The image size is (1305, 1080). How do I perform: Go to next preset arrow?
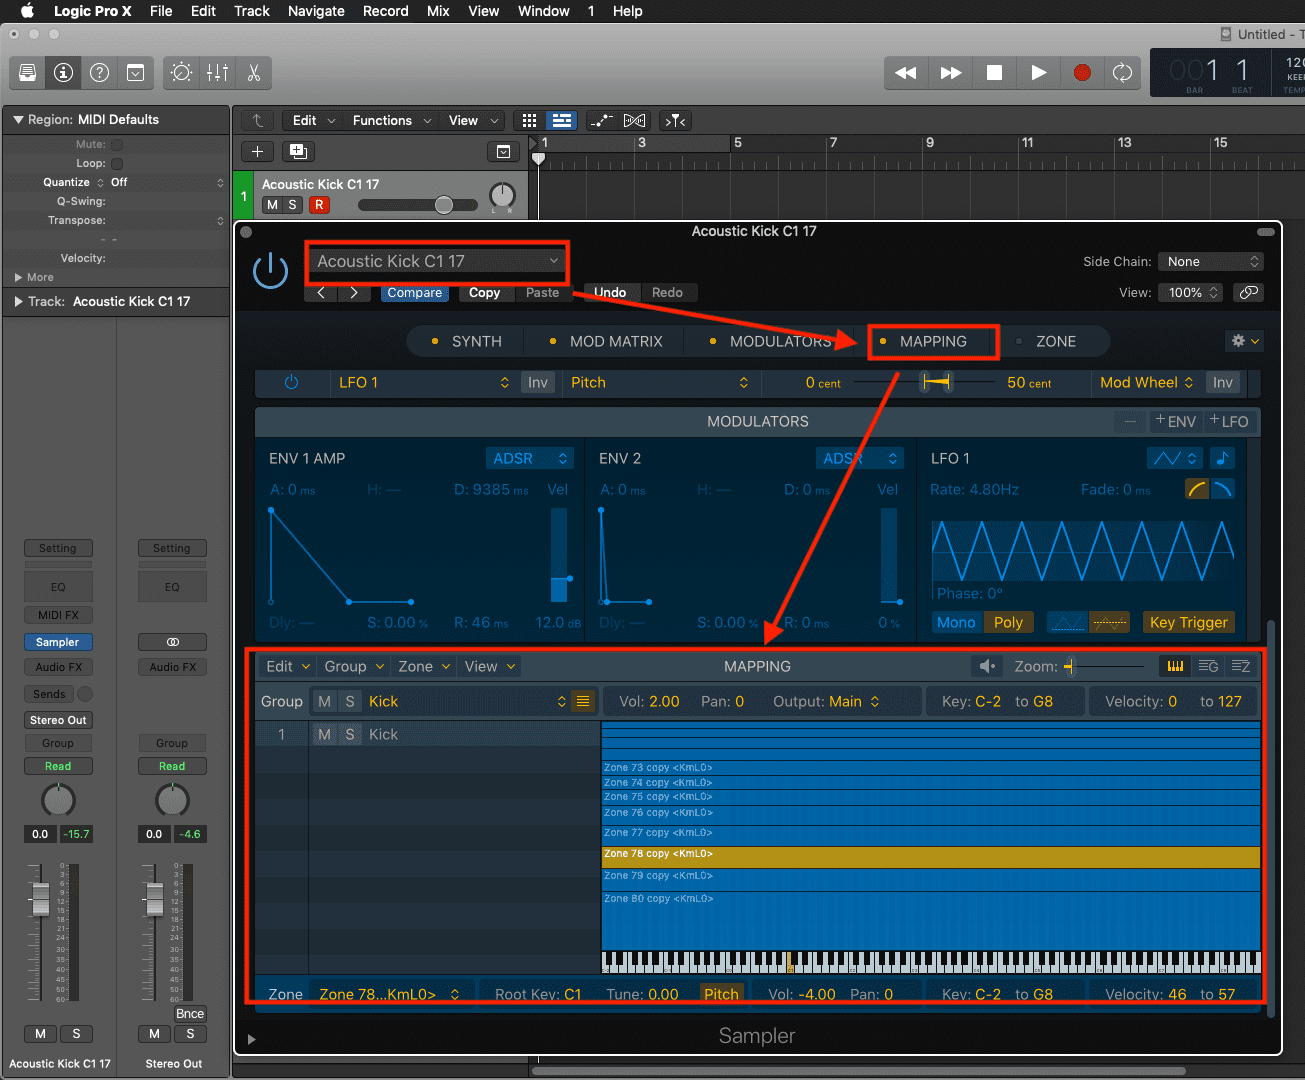pos(354,293)
